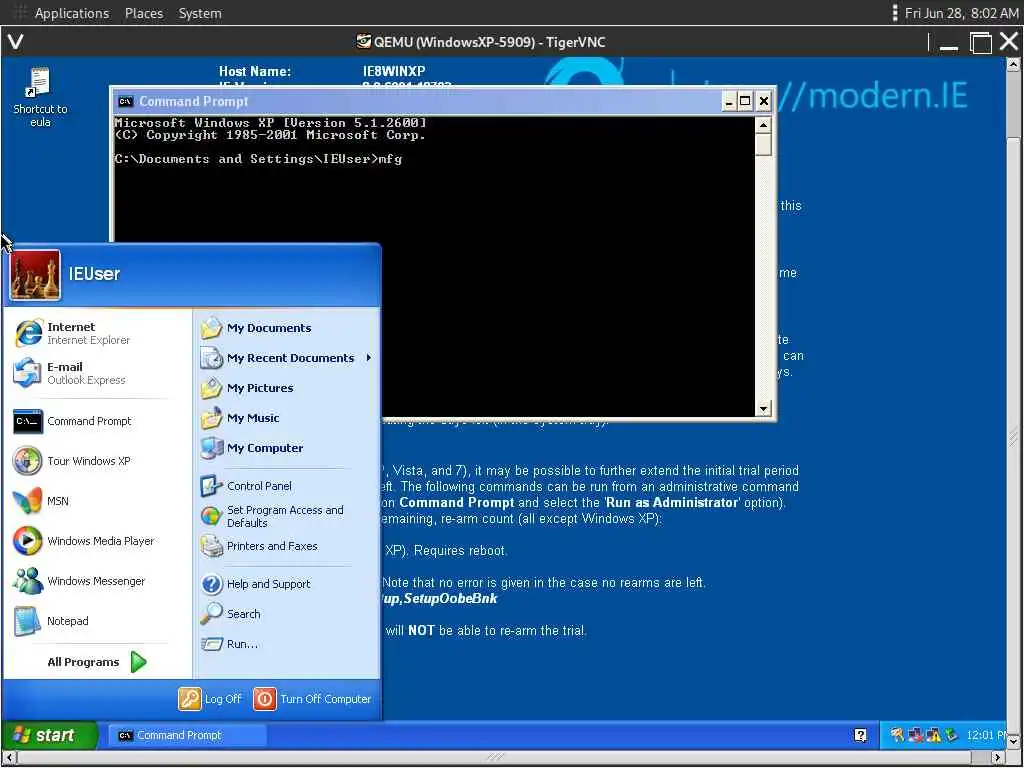This screenshot has height=768, width=1024.
Task: Click the XP taskbar clock showing 12:01
Action: click(985, 735)
